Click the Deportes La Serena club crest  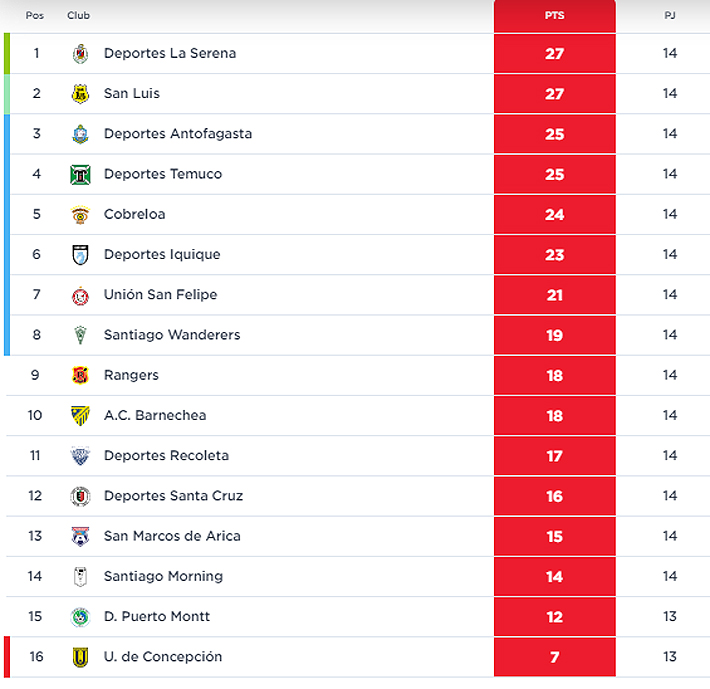click(81, 54)
